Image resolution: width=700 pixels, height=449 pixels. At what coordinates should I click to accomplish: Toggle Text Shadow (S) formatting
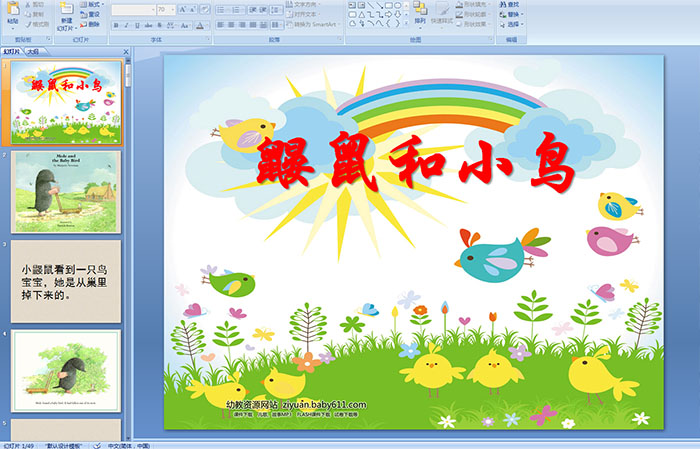tap(159, 25)
